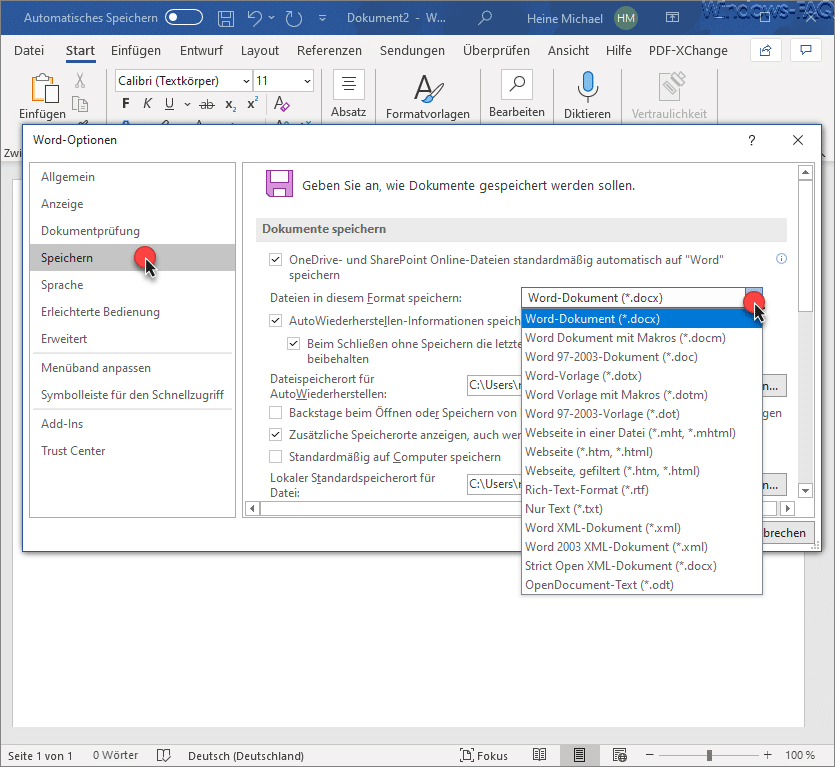835x767 pixels.
Task: Enable Standardmäßig auf Computer speichern checkbox
Action: tap(275, 456)
